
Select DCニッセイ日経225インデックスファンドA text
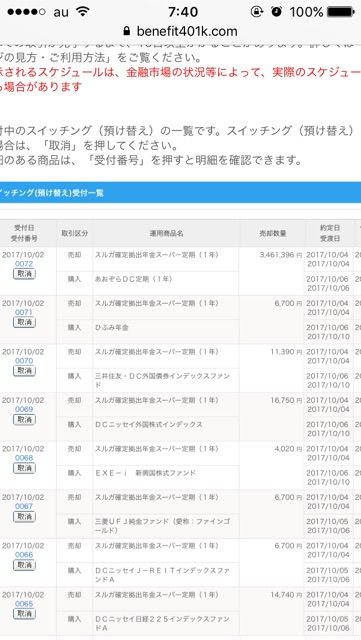point(162,623)
